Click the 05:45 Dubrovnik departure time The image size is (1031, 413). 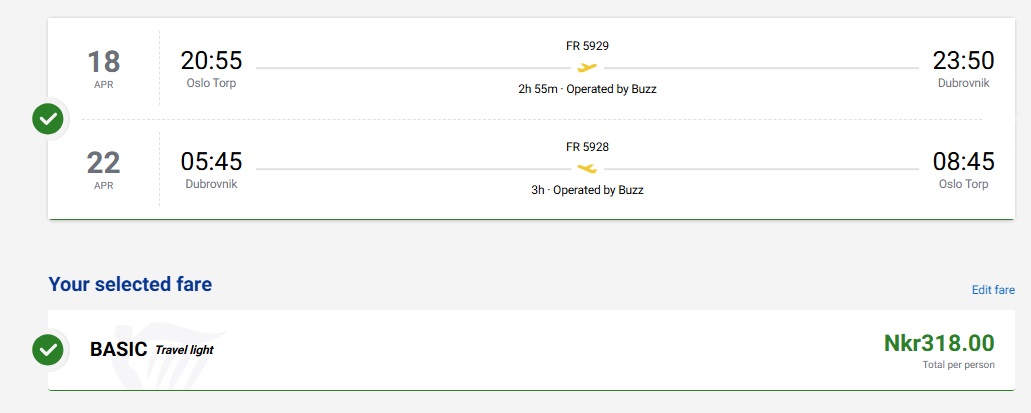click(211, 161)
